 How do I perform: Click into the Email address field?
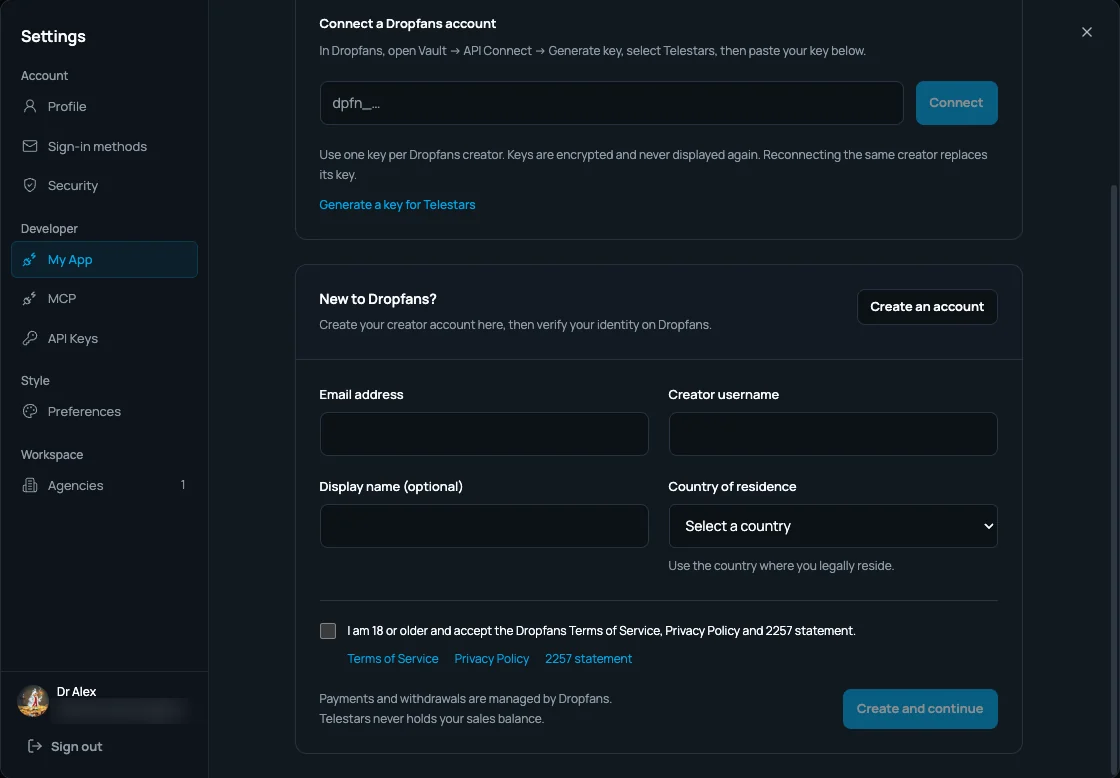click(484, 434)
